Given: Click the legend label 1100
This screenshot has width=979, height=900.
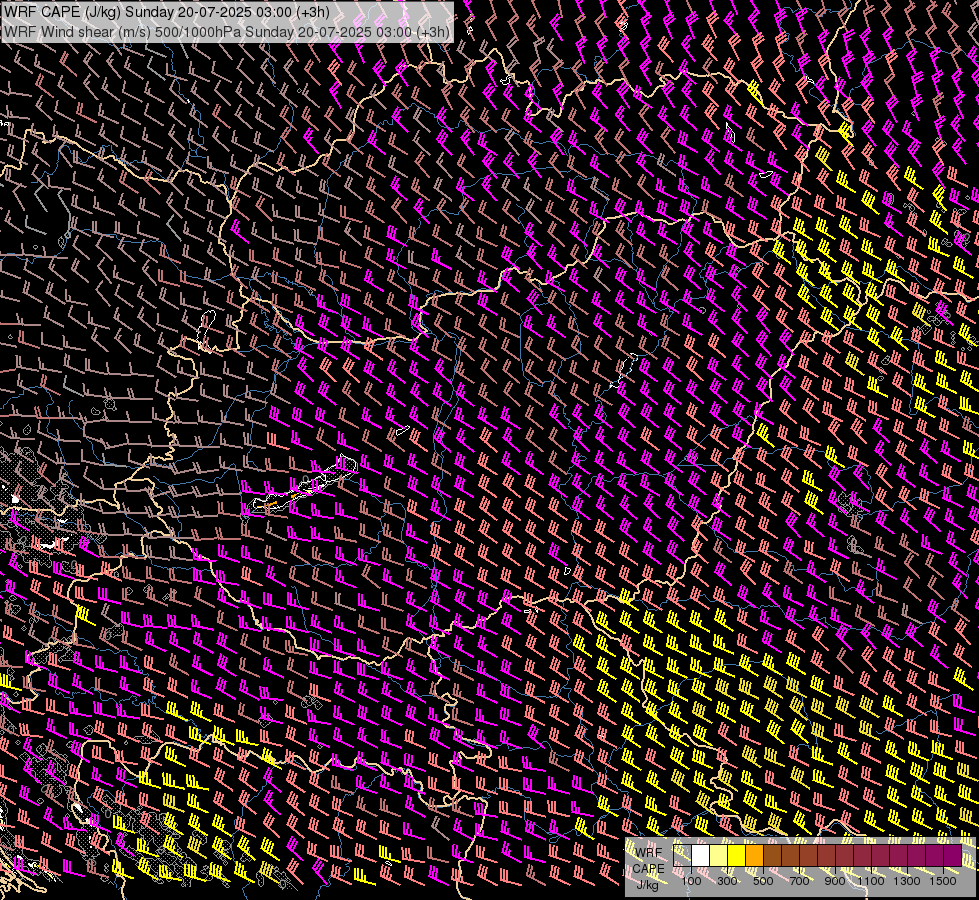Looking at the screenshot, I should click(x=870, y=881).
